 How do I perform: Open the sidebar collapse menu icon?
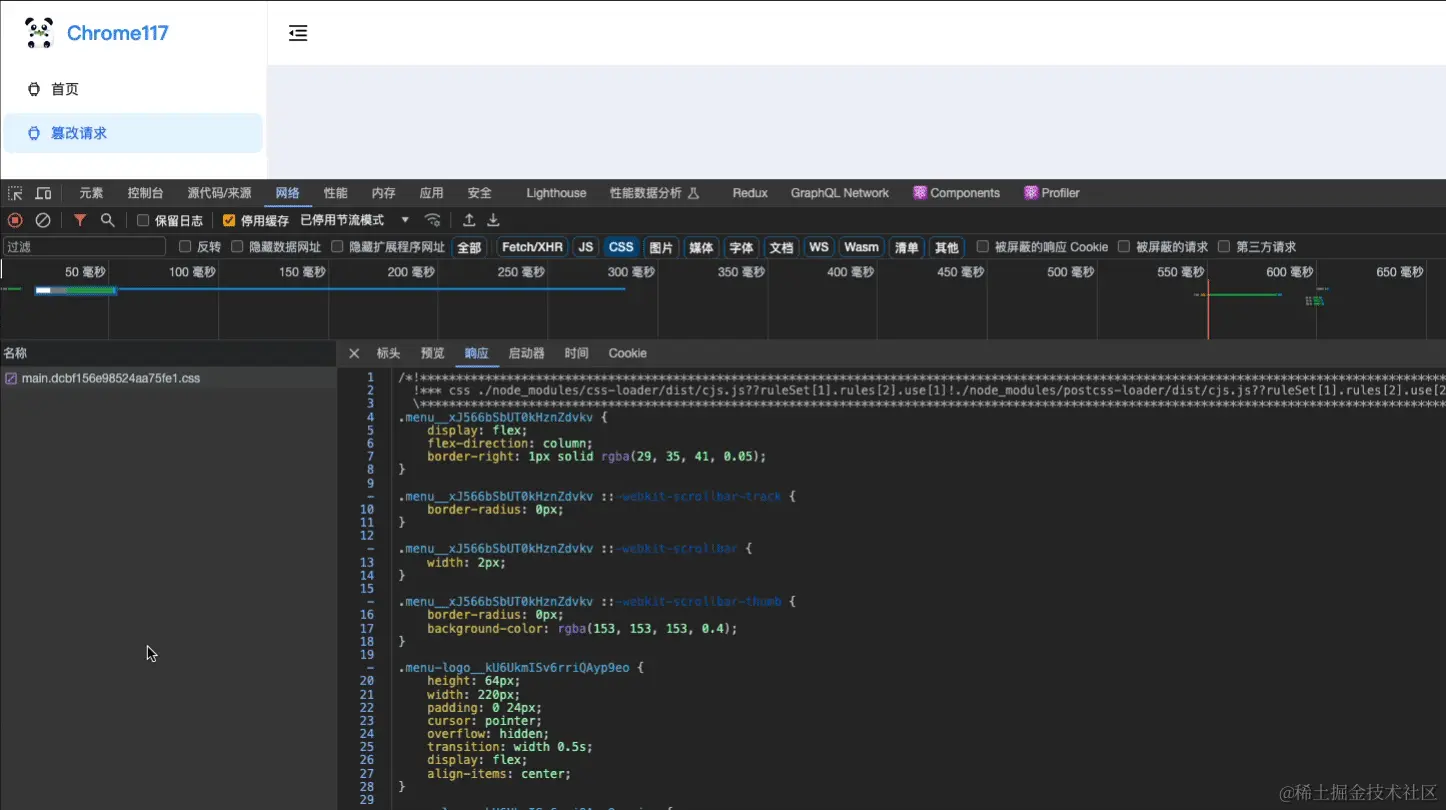click(x=298, y=33)
